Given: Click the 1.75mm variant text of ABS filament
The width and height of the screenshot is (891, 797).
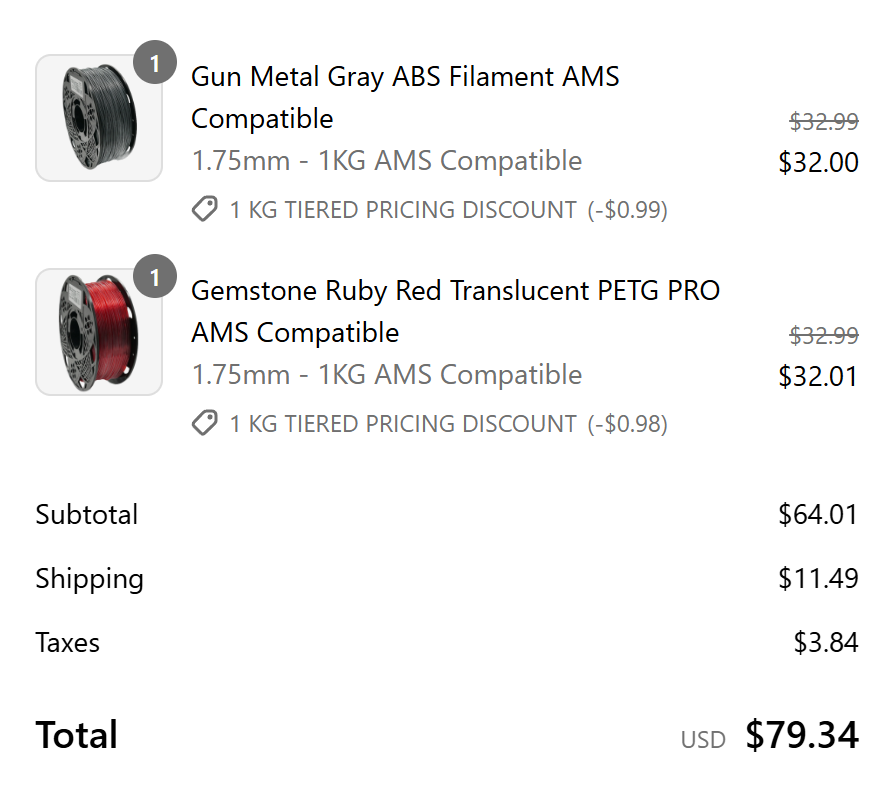Looking at the screenshot, I should tap(387, 161).
